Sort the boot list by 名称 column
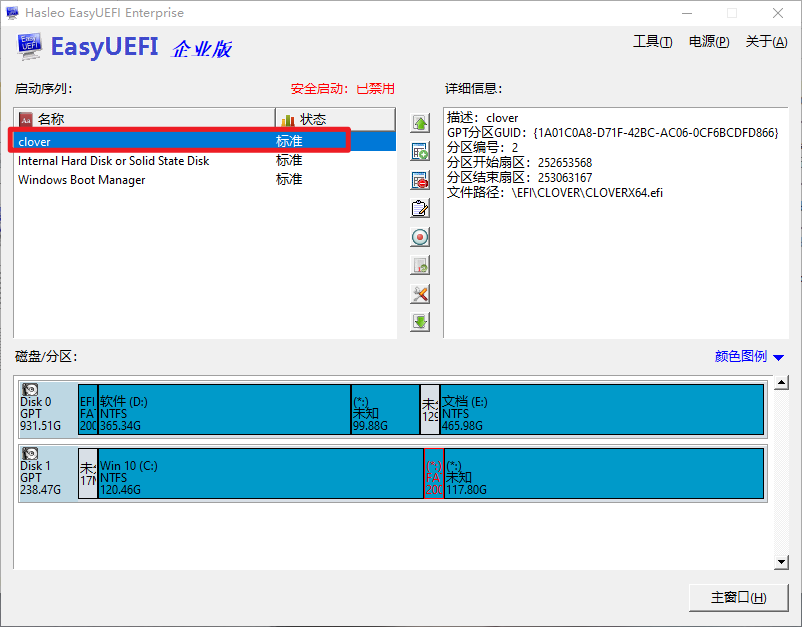 point(145,119)
